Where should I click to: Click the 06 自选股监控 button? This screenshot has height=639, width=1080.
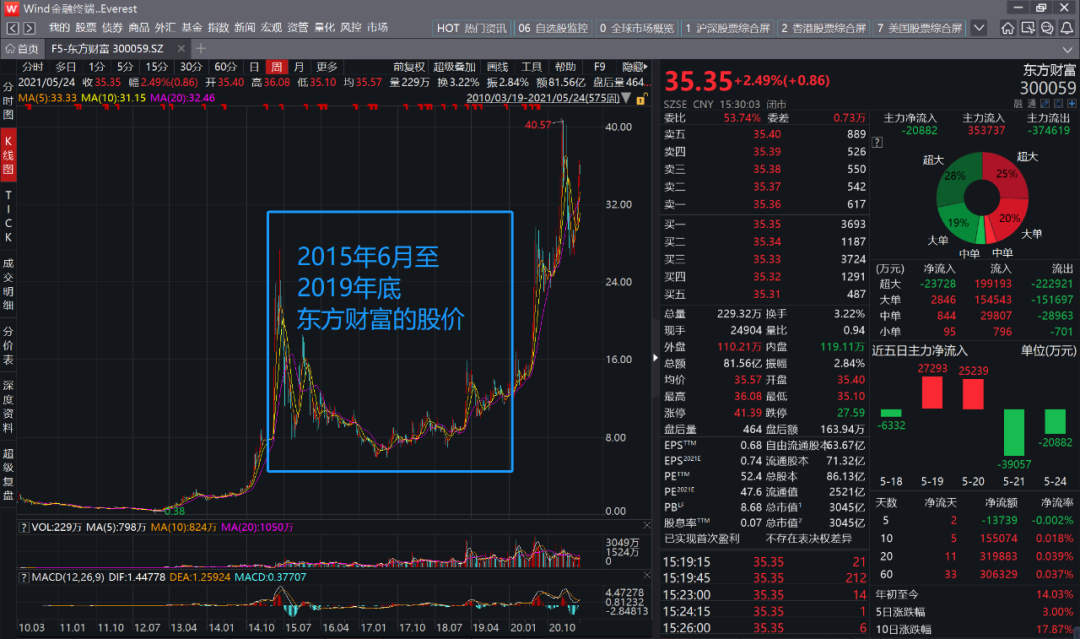coord(553,28)
